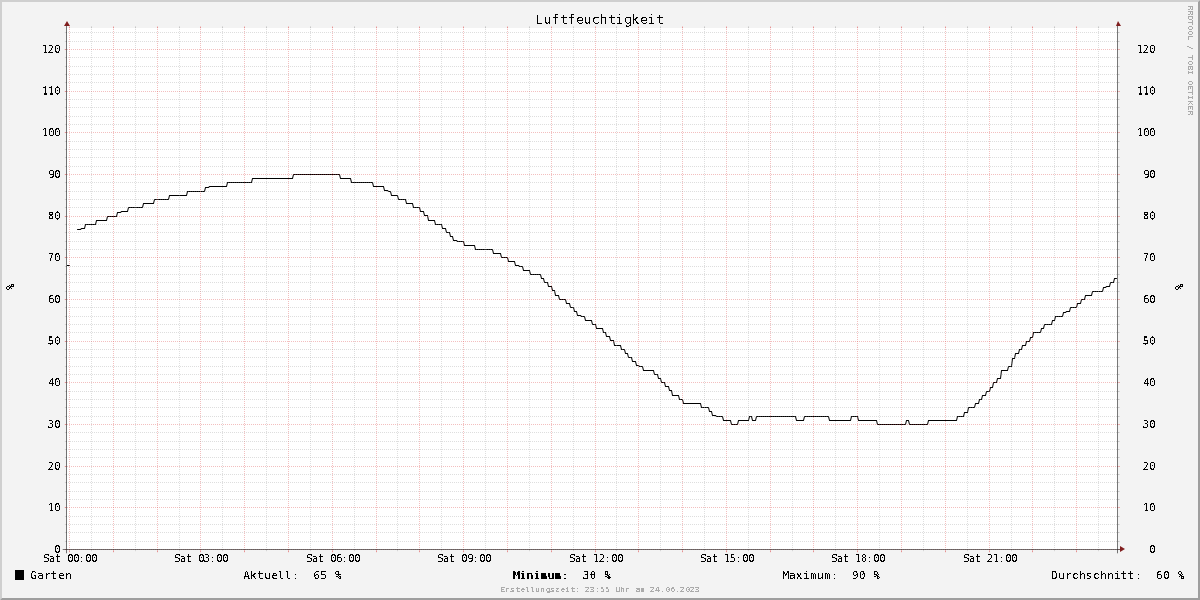The width and height of the screenshot is (1200, 600).
Task: Click the "Sat 15:00" time axis label
Action: point(727,558)
